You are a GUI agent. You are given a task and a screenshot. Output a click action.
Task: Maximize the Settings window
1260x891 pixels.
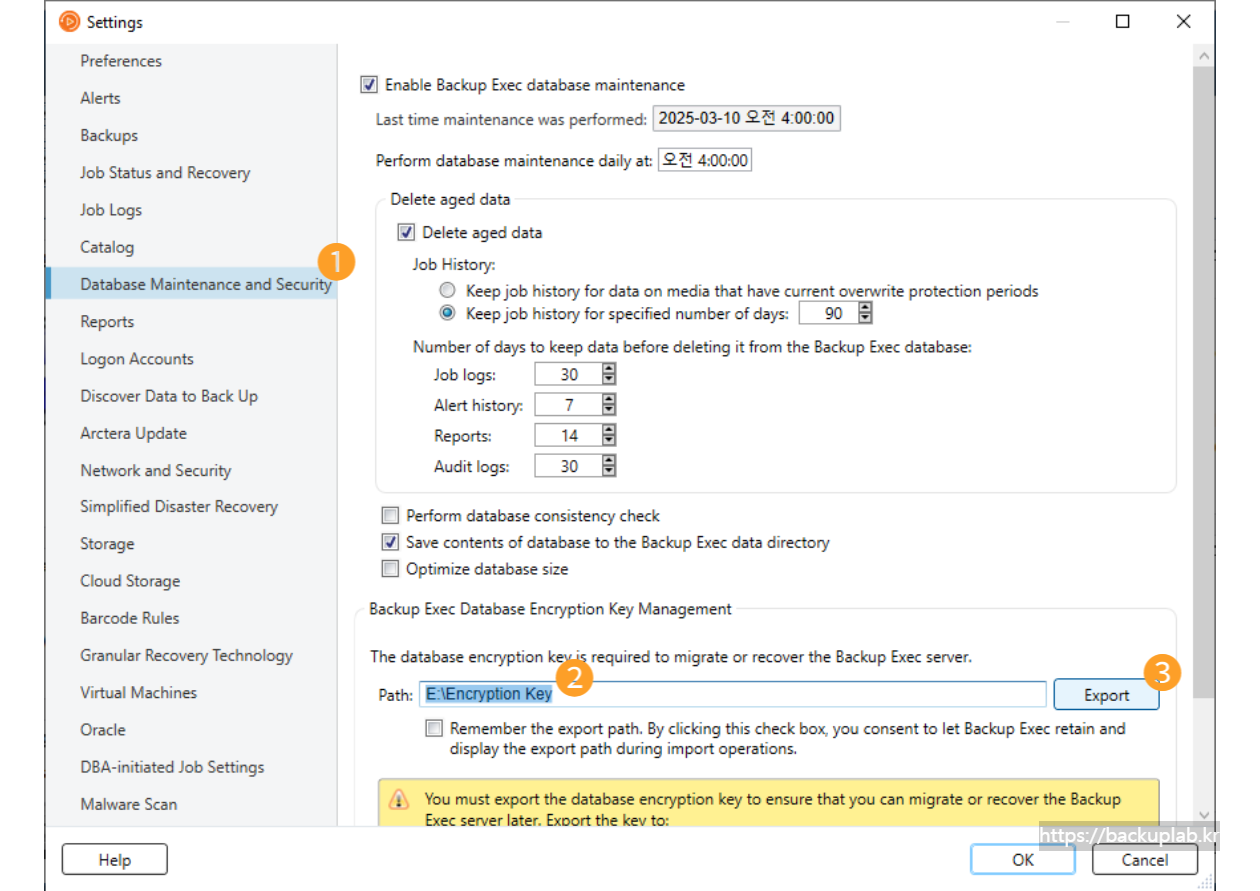(x=1123, y=21)
